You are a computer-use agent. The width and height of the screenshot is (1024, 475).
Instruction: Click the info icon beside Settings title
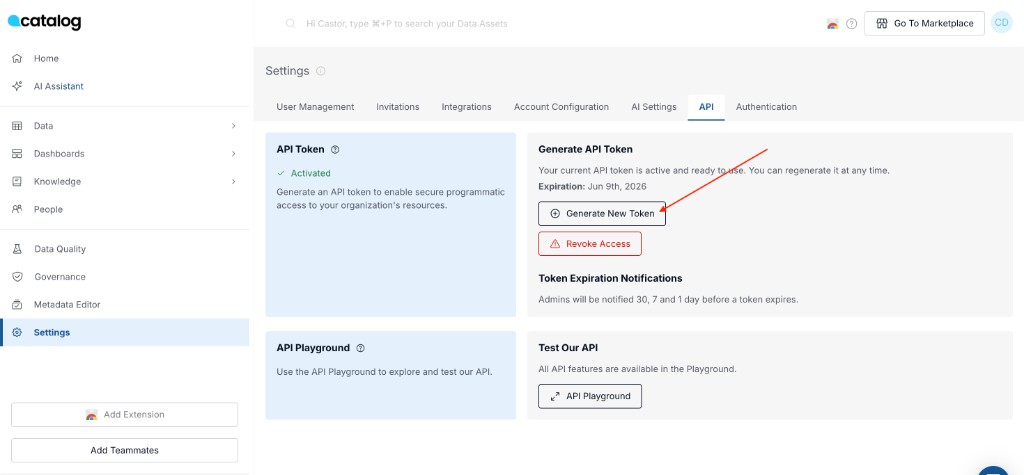pos(321,71)
